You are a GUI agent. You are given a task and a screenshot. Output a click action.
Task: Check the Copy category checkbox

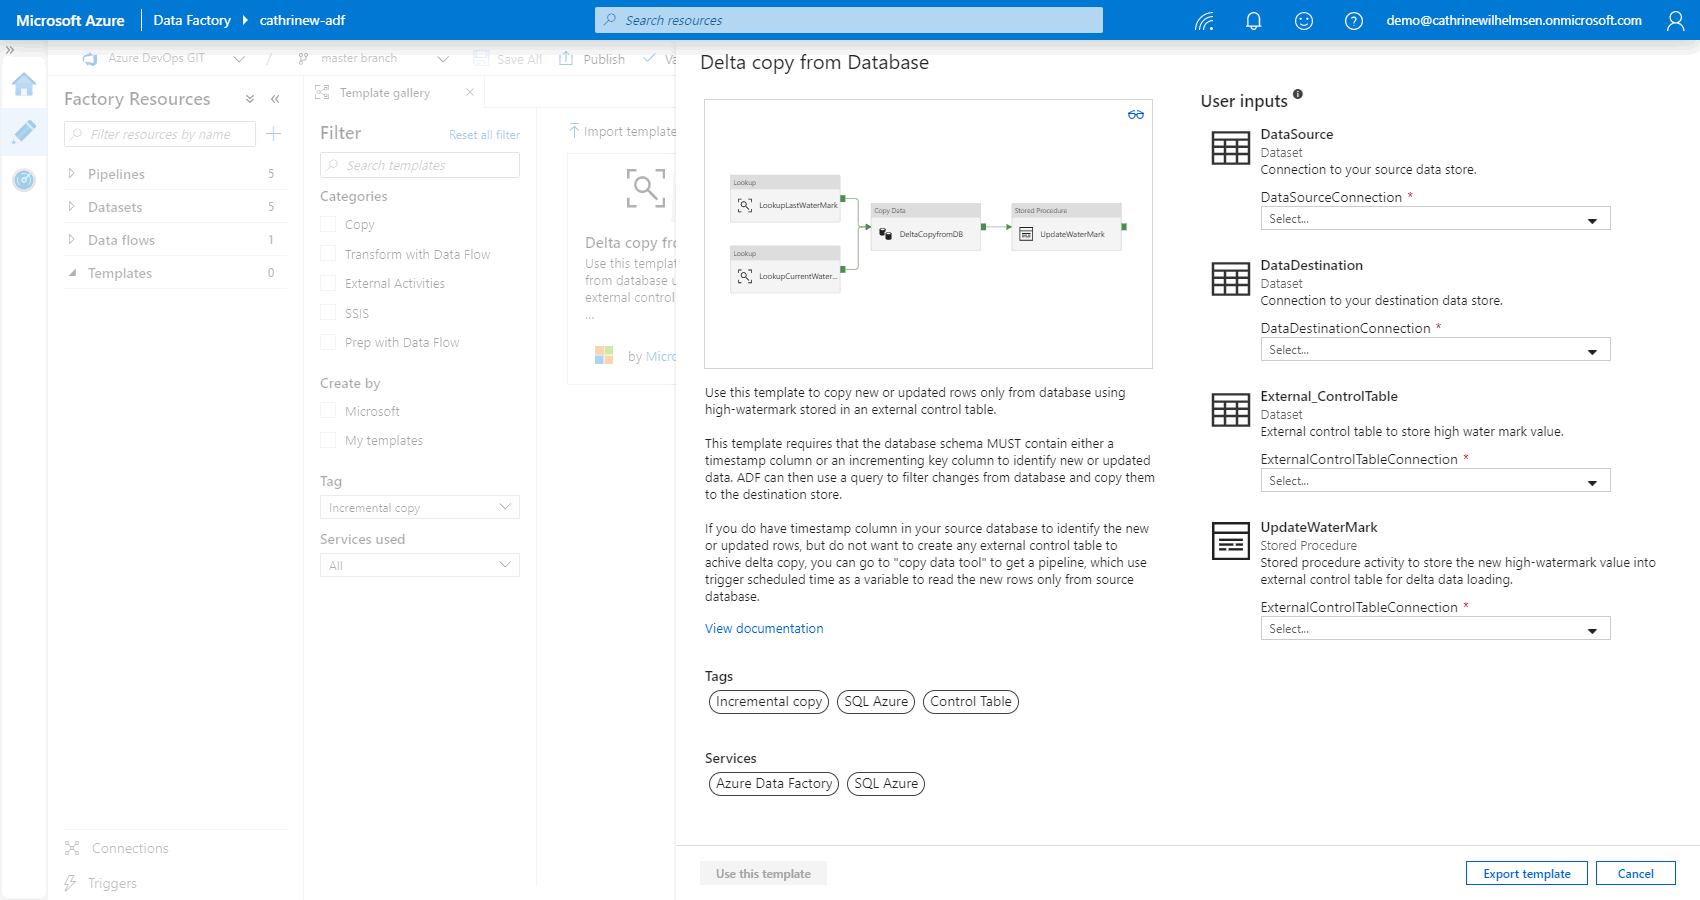[328, 225]
